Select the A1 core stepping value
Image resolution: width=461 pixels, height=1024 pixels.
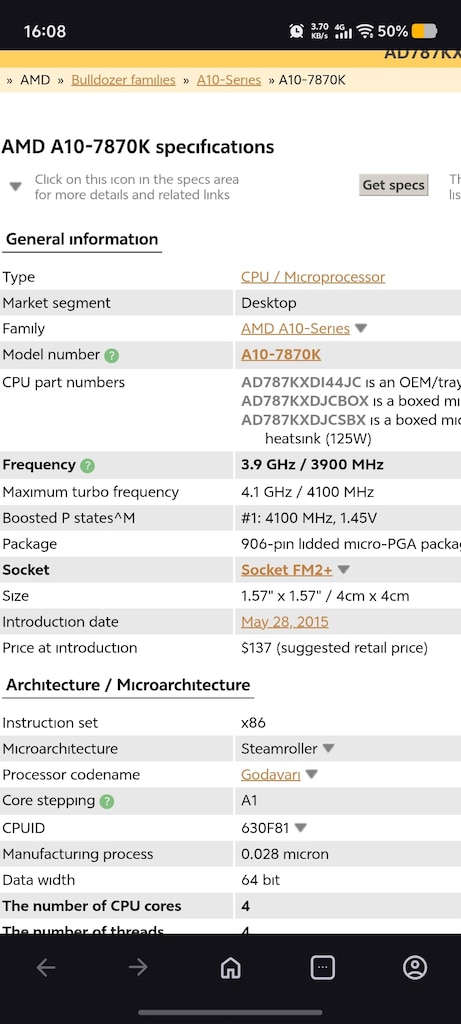click(249, 801)
